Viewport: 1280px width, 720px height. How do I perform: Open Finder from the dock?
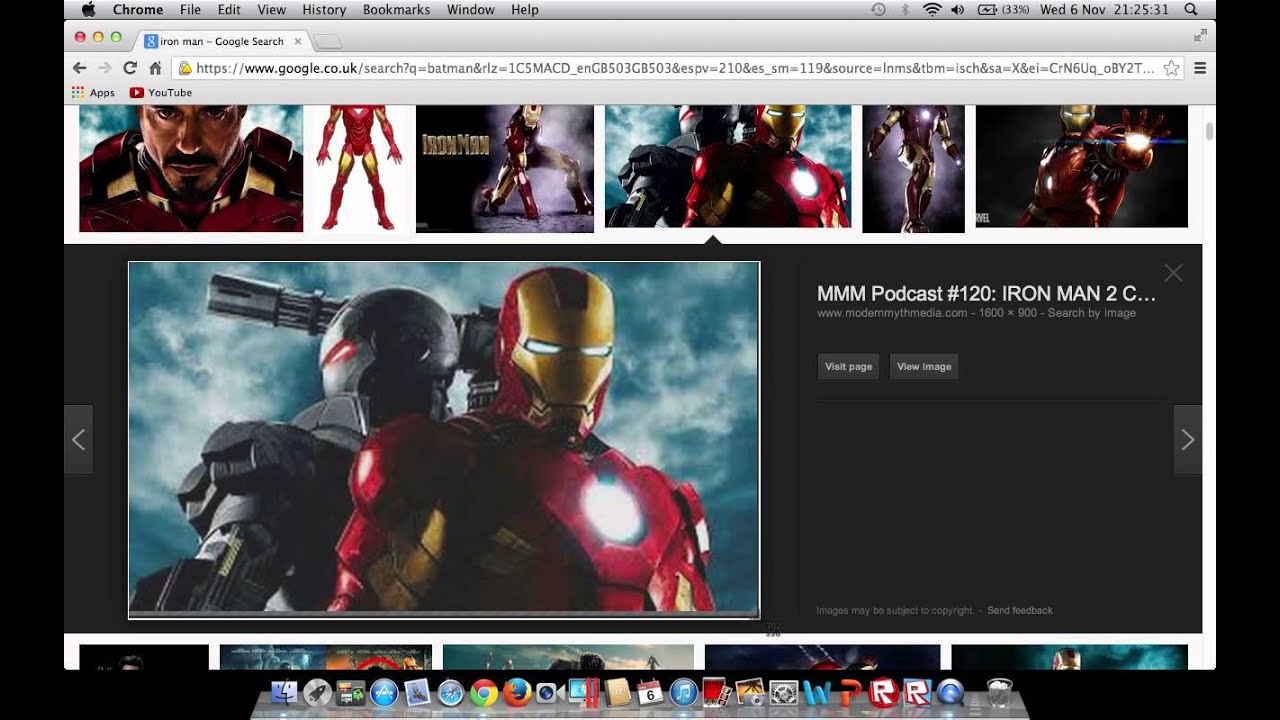[285, 692]
